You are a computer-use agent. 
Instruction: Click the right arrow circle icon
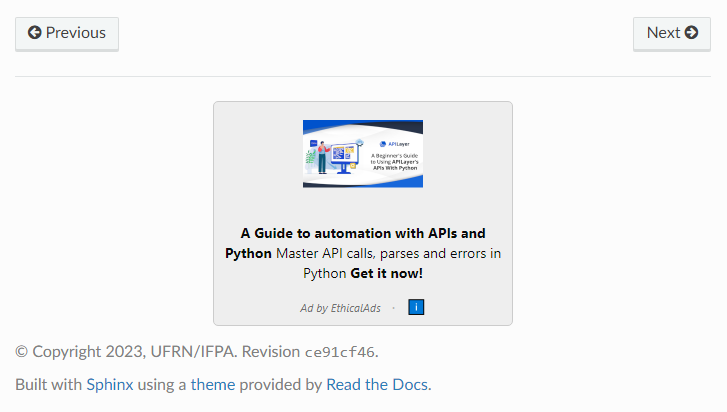click(x=691, y=32)
